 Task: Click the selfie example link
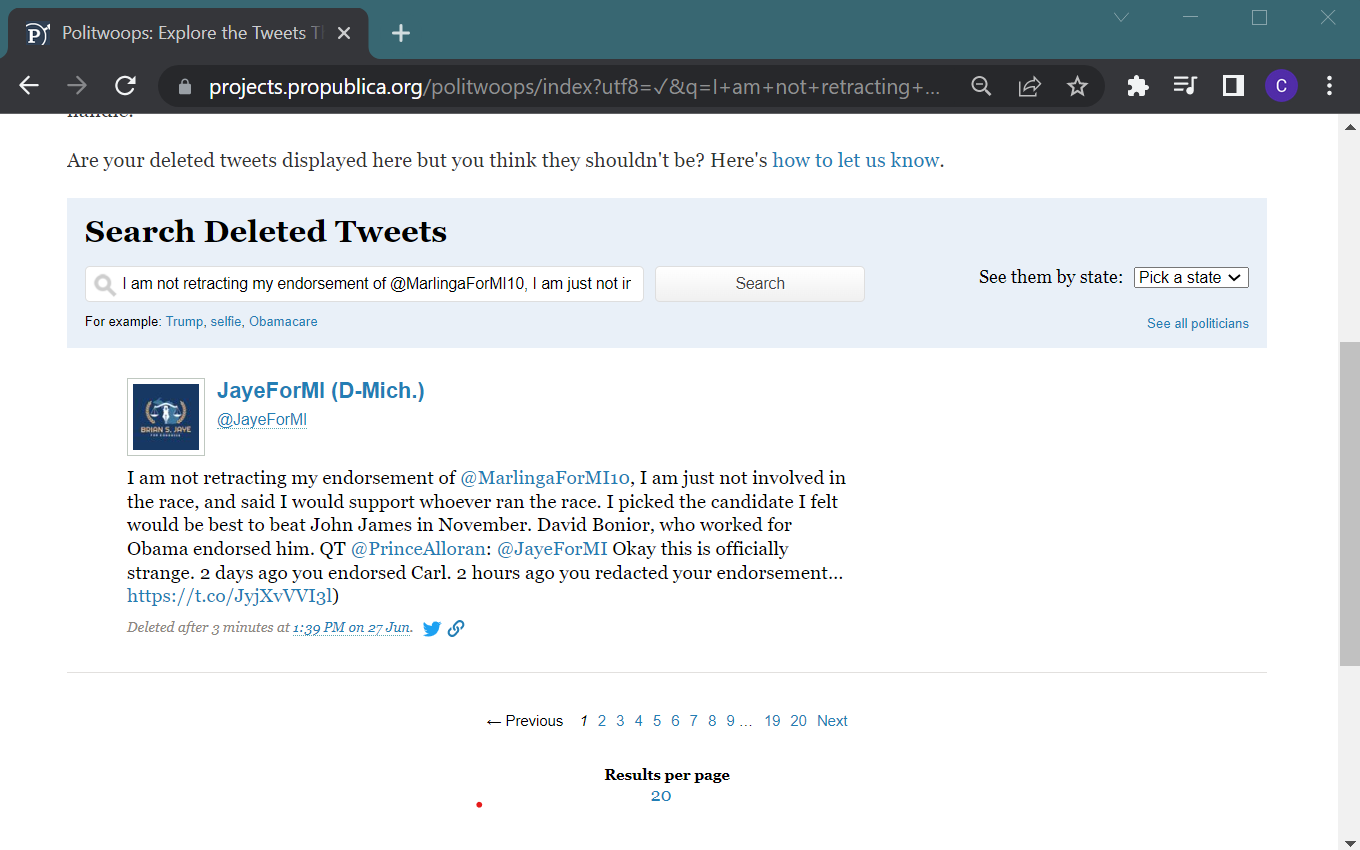point(226,322)
